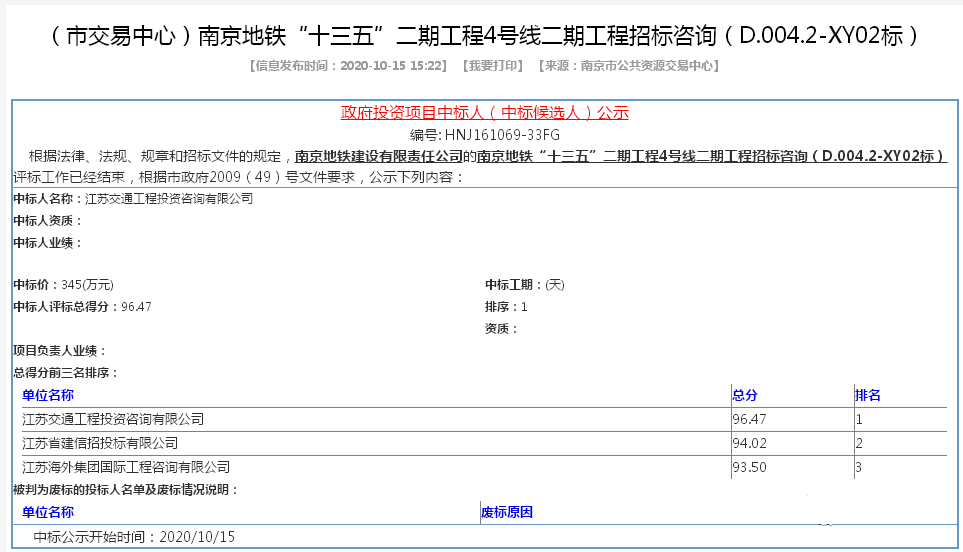Click the 来源：南京市公共资源交易中心 text
The width and height of the screenshot is (963, 552).
coord(628,66)
